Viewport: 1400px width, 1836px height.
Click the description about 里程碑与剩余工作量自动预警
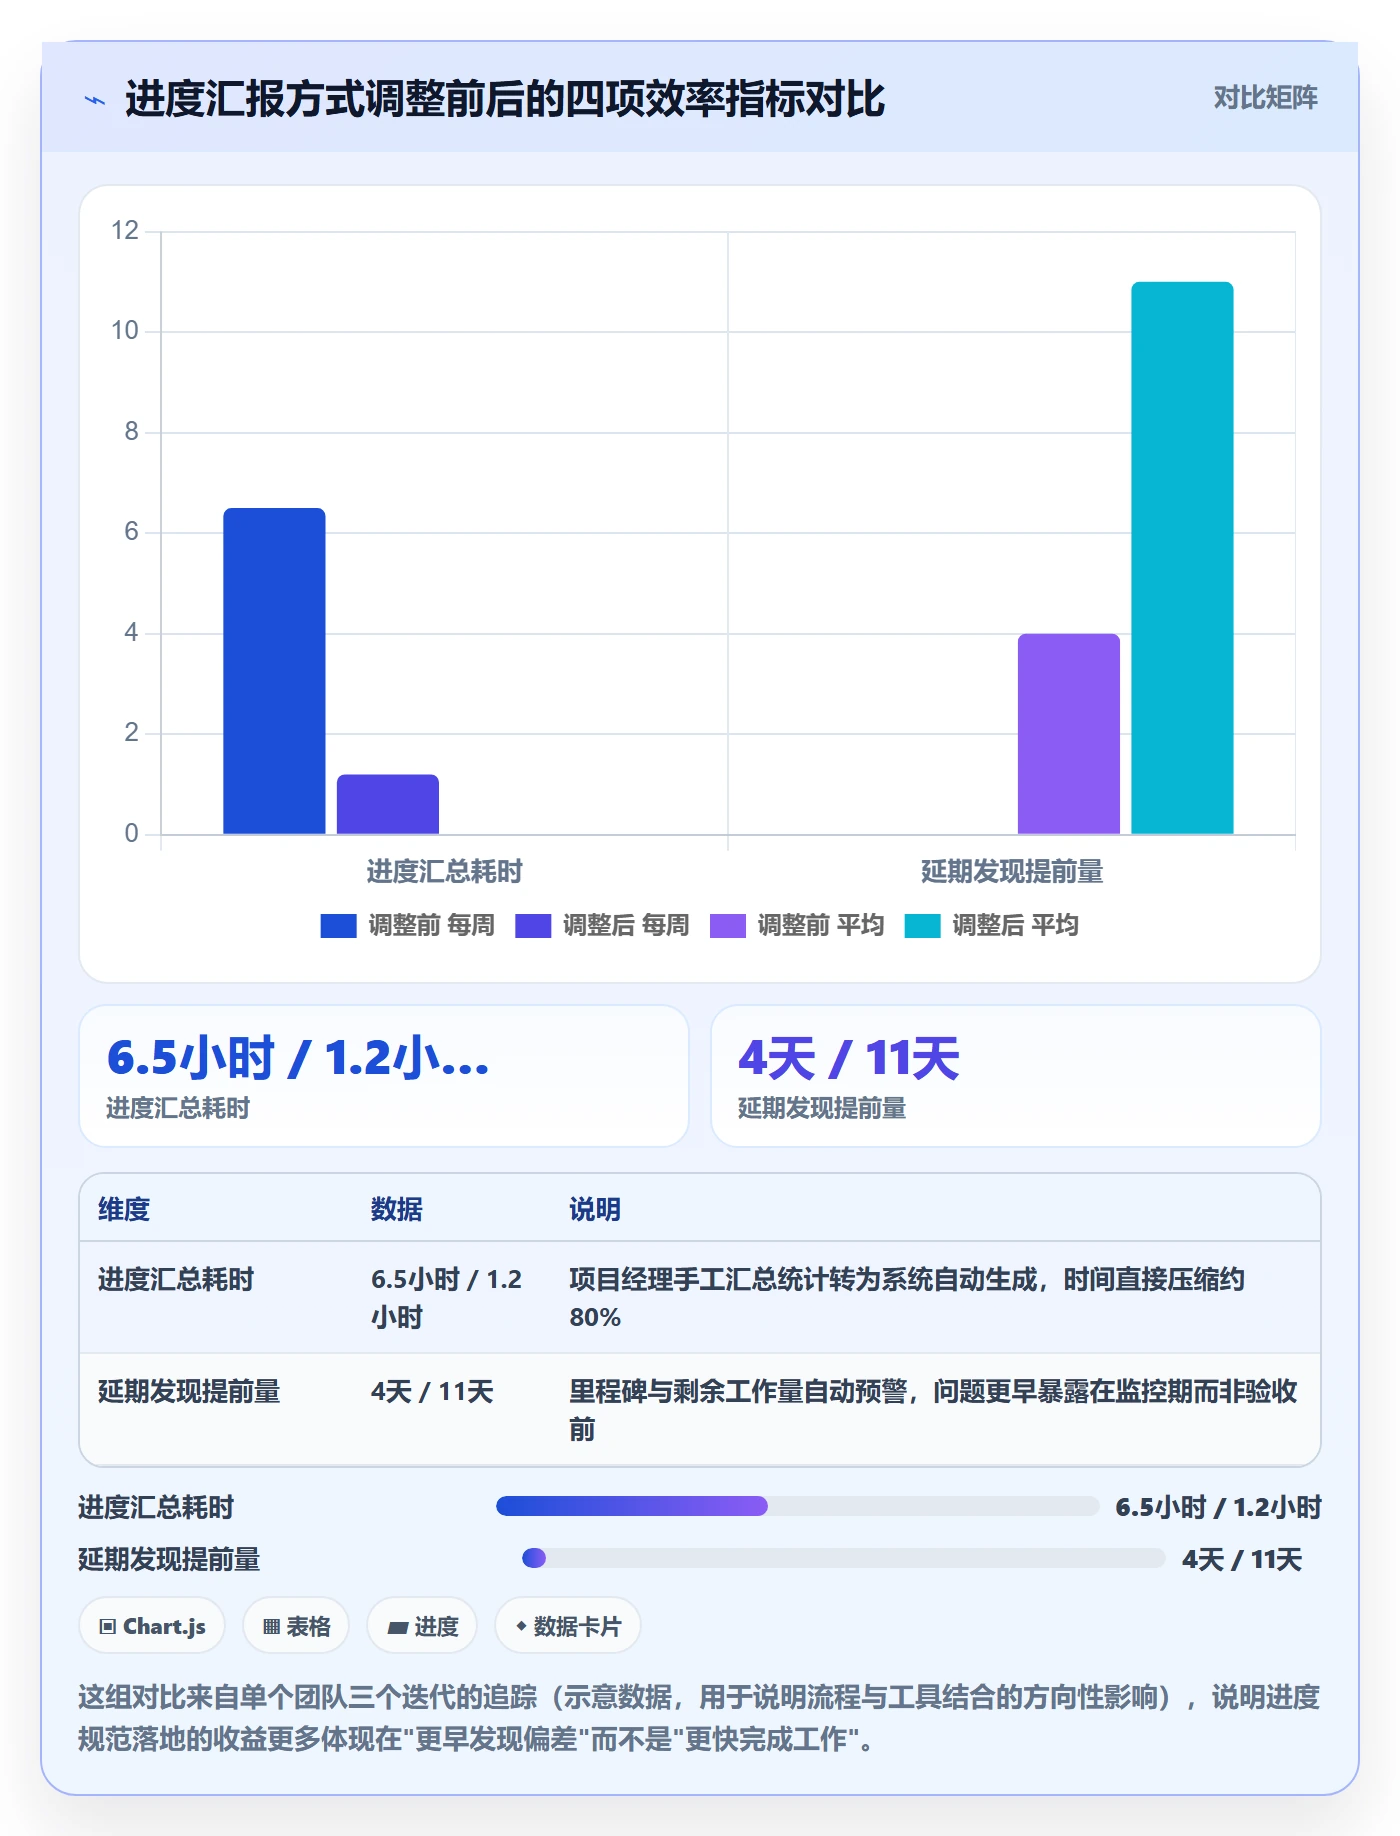933,1410
